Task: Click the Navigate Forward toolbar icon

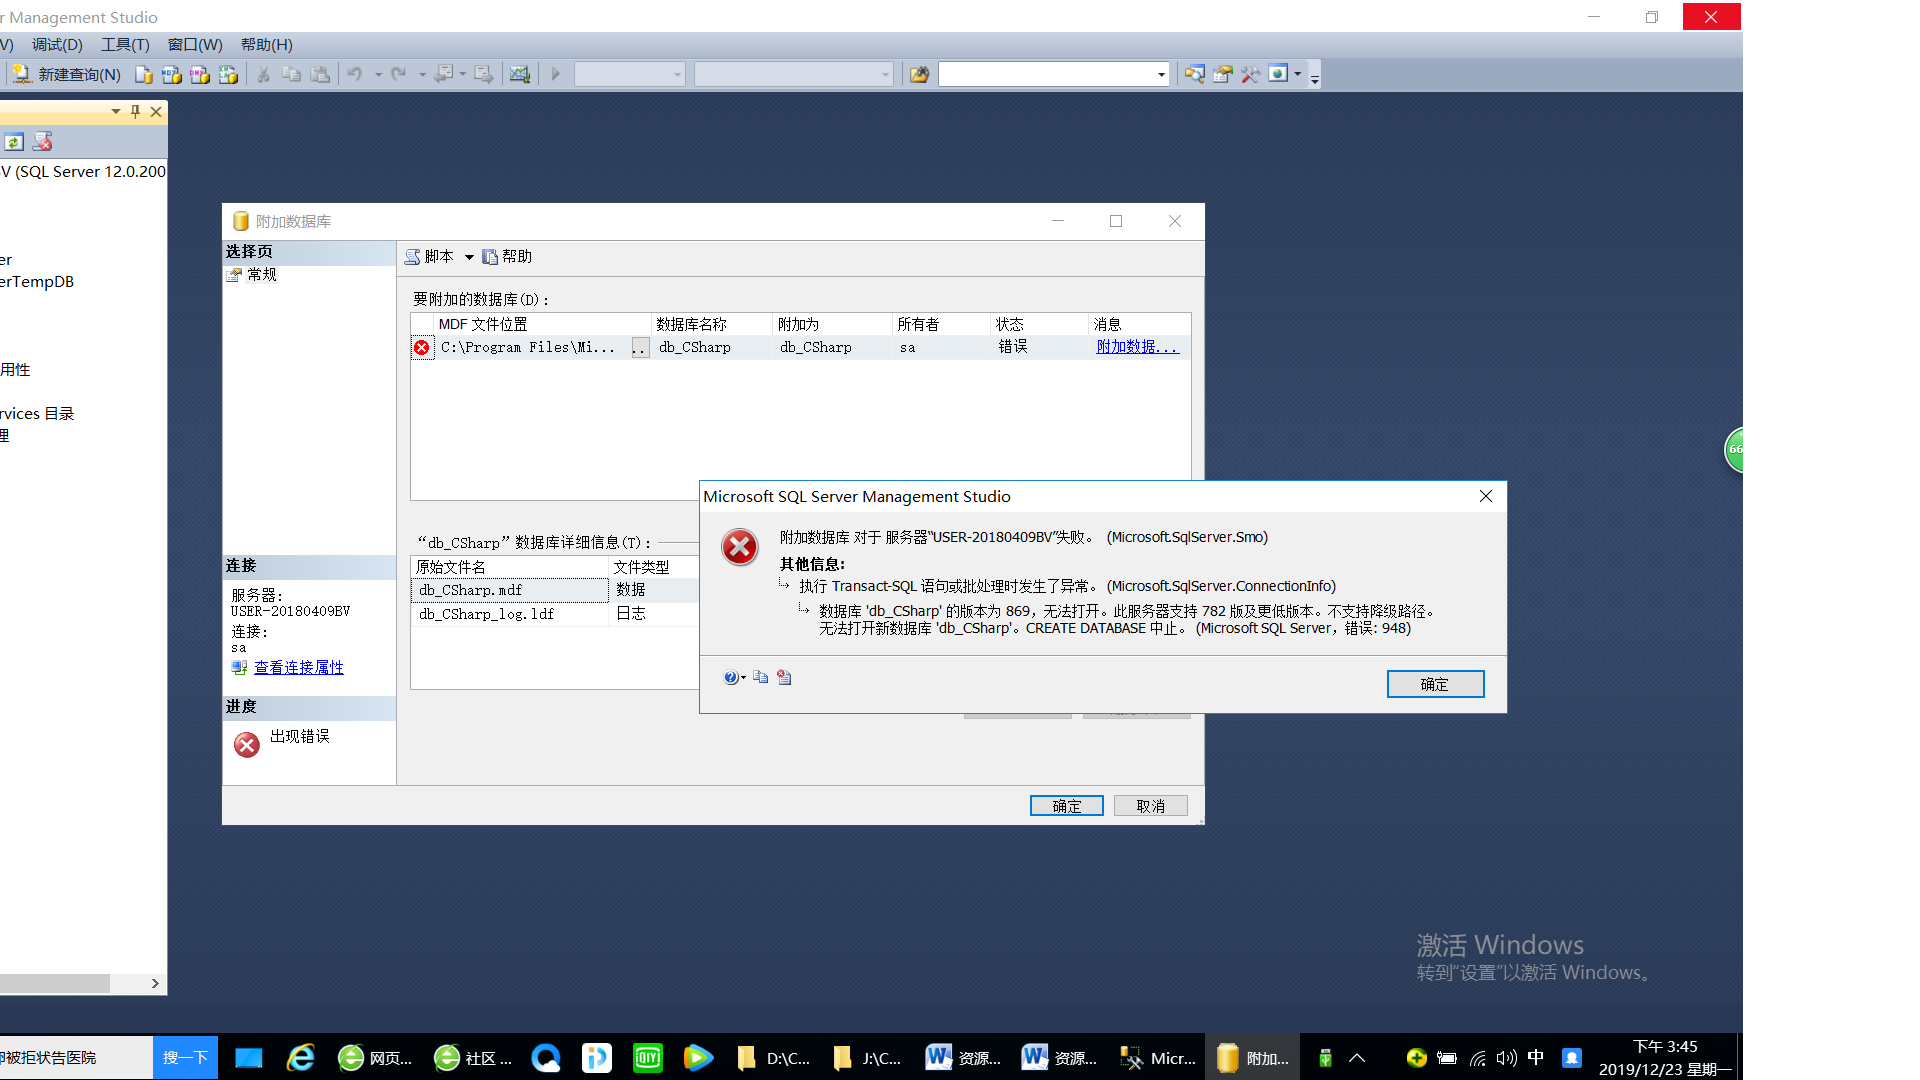Action: point(483,74)
